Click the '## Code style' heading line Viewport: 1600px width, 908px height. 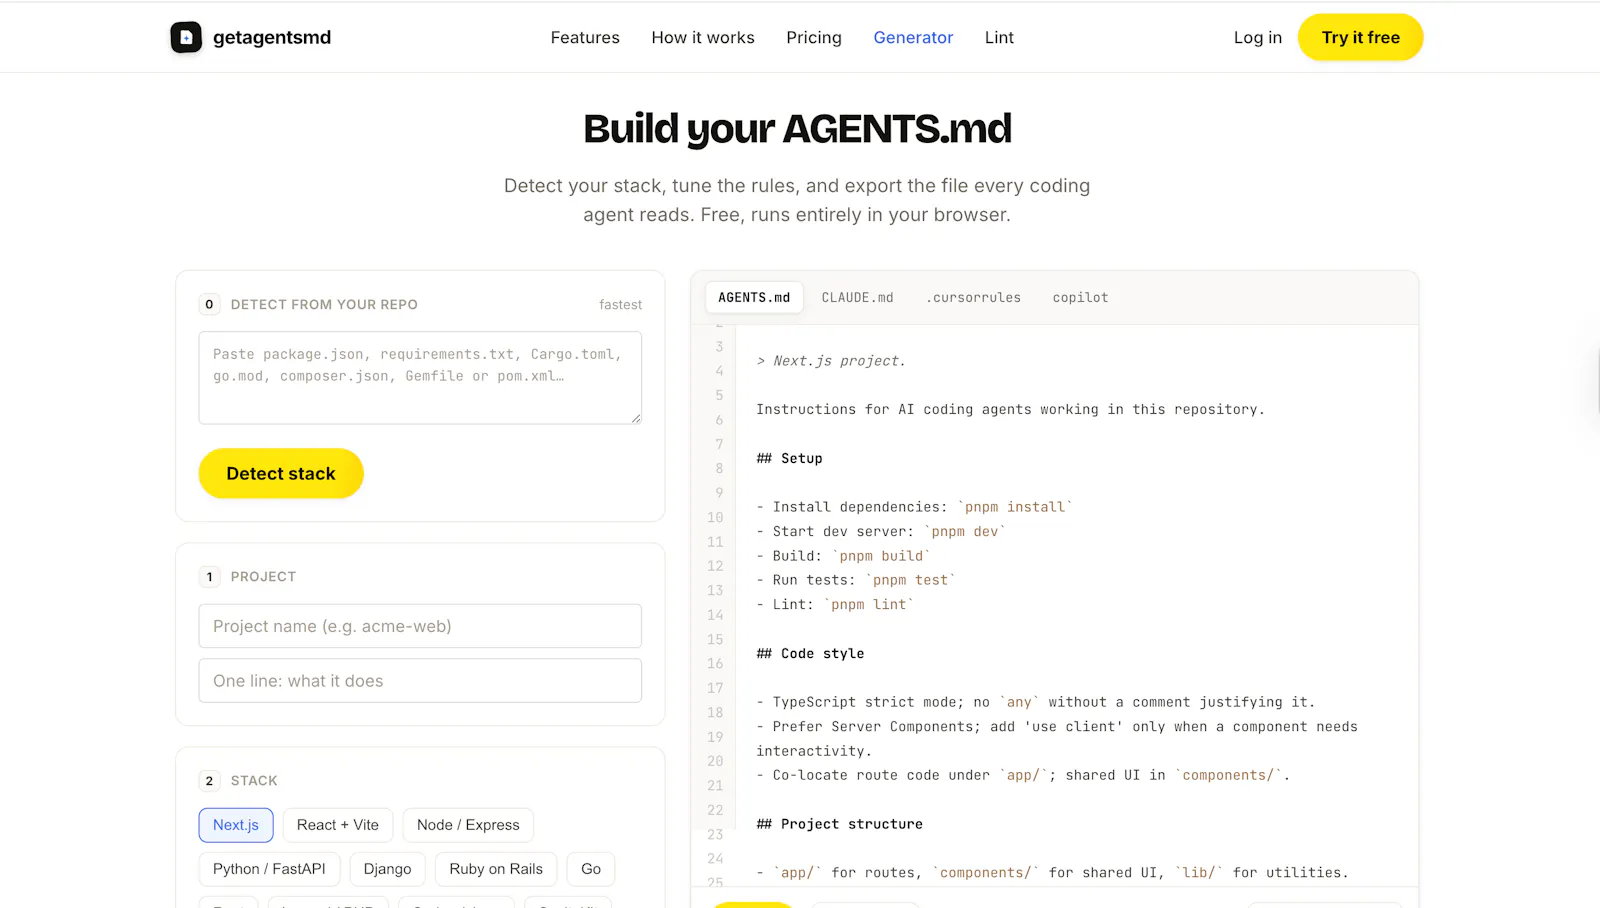[810, 653]
